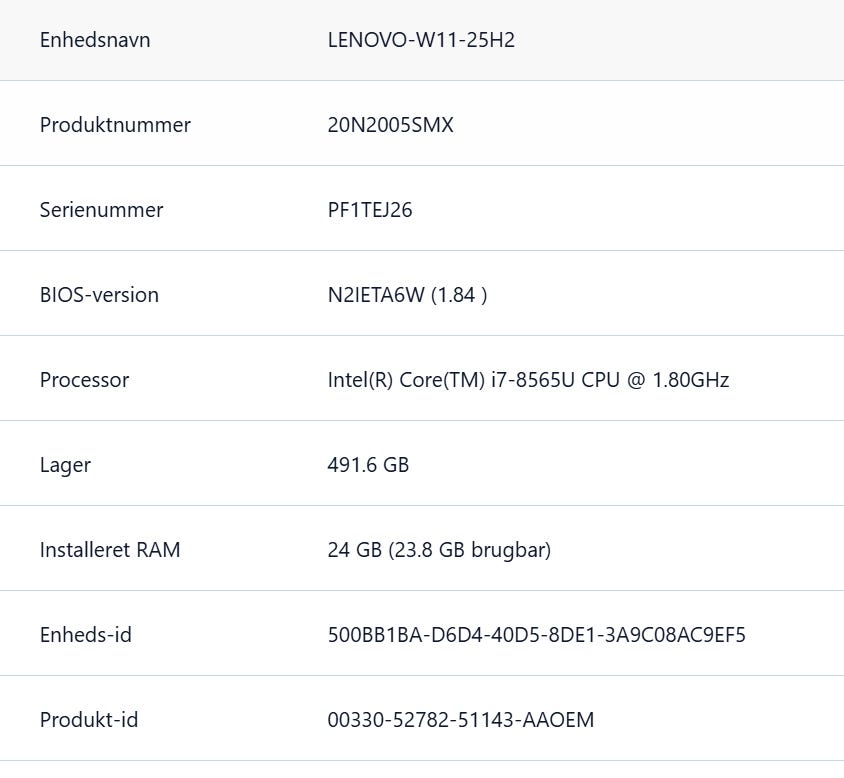This screenshot has height=778, width=844.
Task: Click the "(1.84 )" BIOS version number
Action: [x=459, y=295]
